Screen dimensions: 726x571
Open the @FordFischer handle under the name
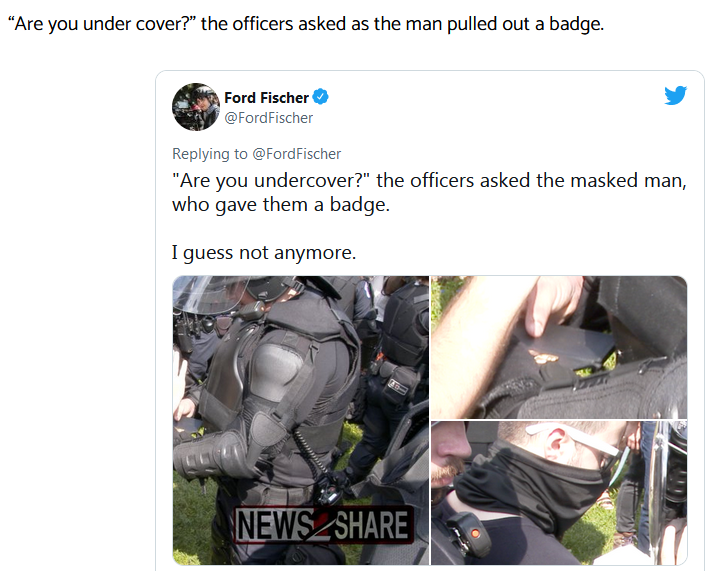[269, 118]
